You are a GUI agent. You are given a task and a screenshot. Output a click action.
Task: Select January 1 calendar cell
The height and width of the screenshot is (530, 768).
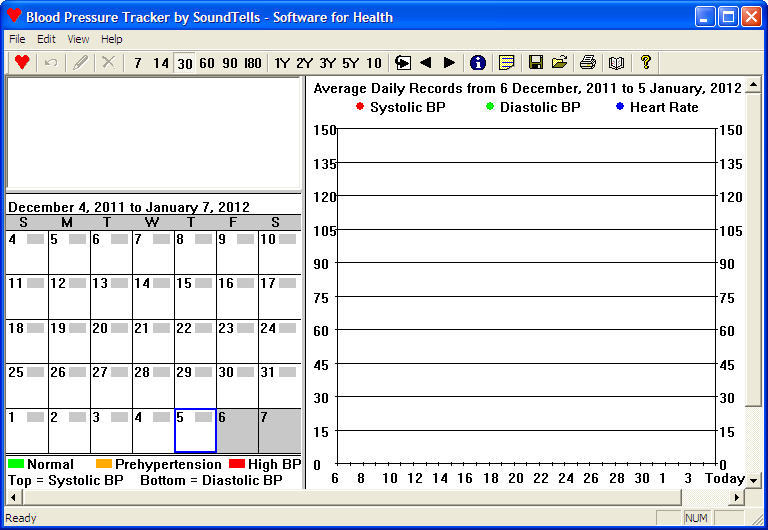27,431
